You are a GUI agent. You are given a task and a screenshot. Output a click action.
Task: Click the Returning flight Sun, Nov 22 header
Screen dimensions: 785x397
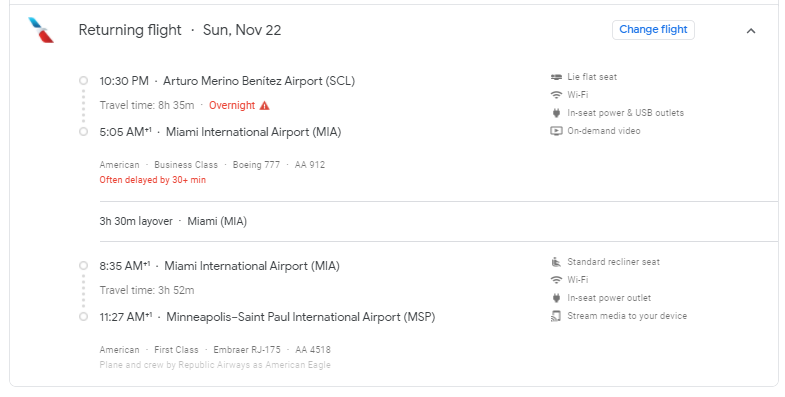(180, 30)
